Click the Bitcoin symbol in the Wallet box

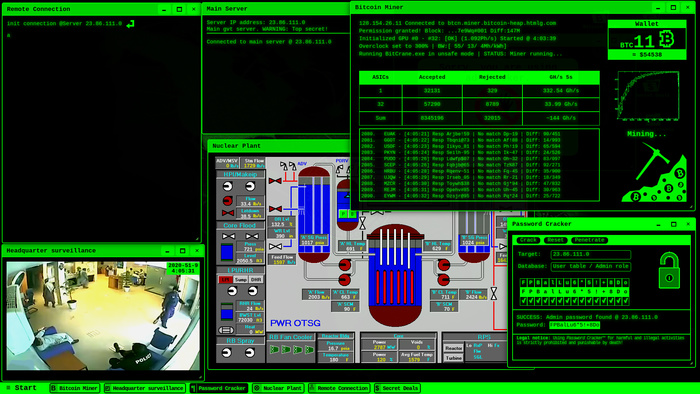point(667,40)
